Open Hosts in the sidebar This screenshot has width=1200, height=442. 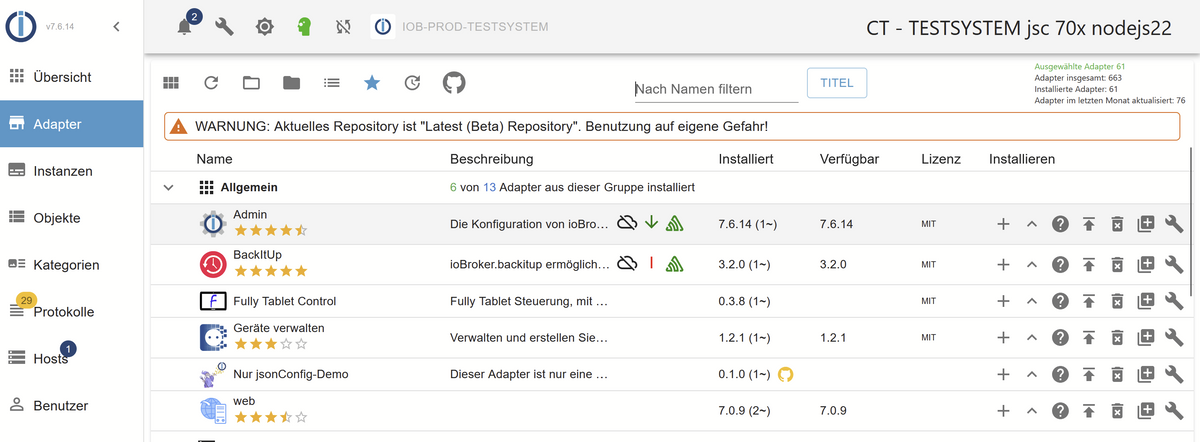[72, 359]
